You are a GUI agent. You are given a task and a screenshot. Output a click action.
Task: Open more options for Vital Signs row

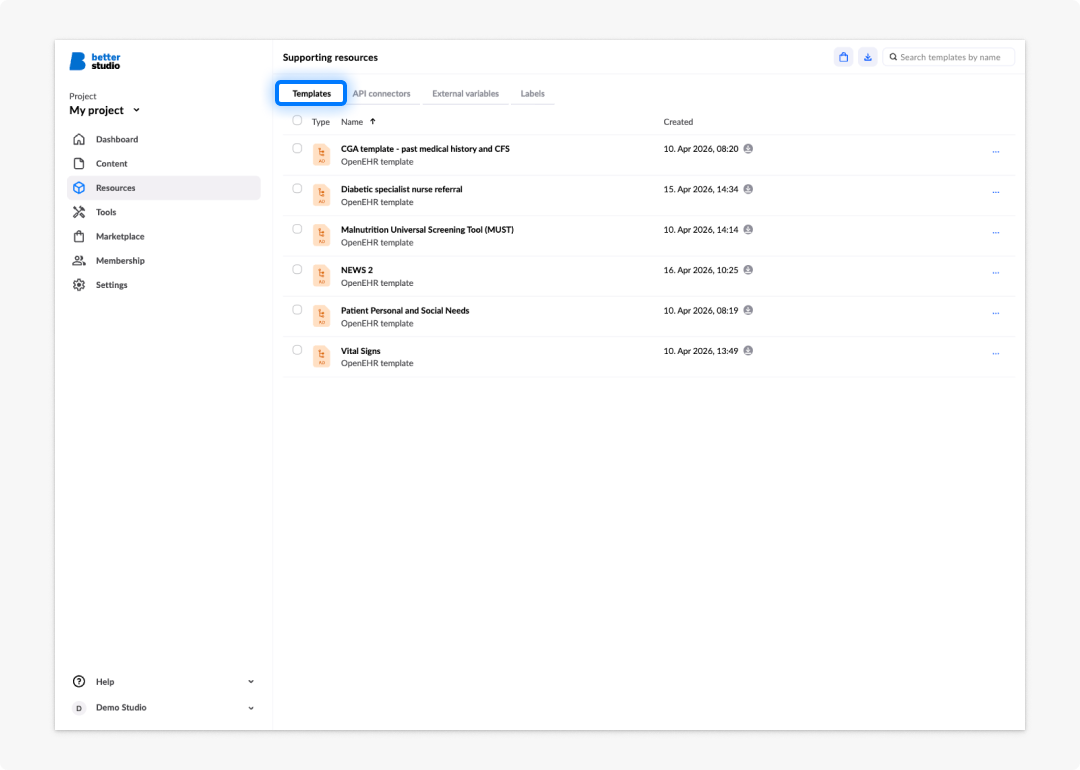pos(996,354)
